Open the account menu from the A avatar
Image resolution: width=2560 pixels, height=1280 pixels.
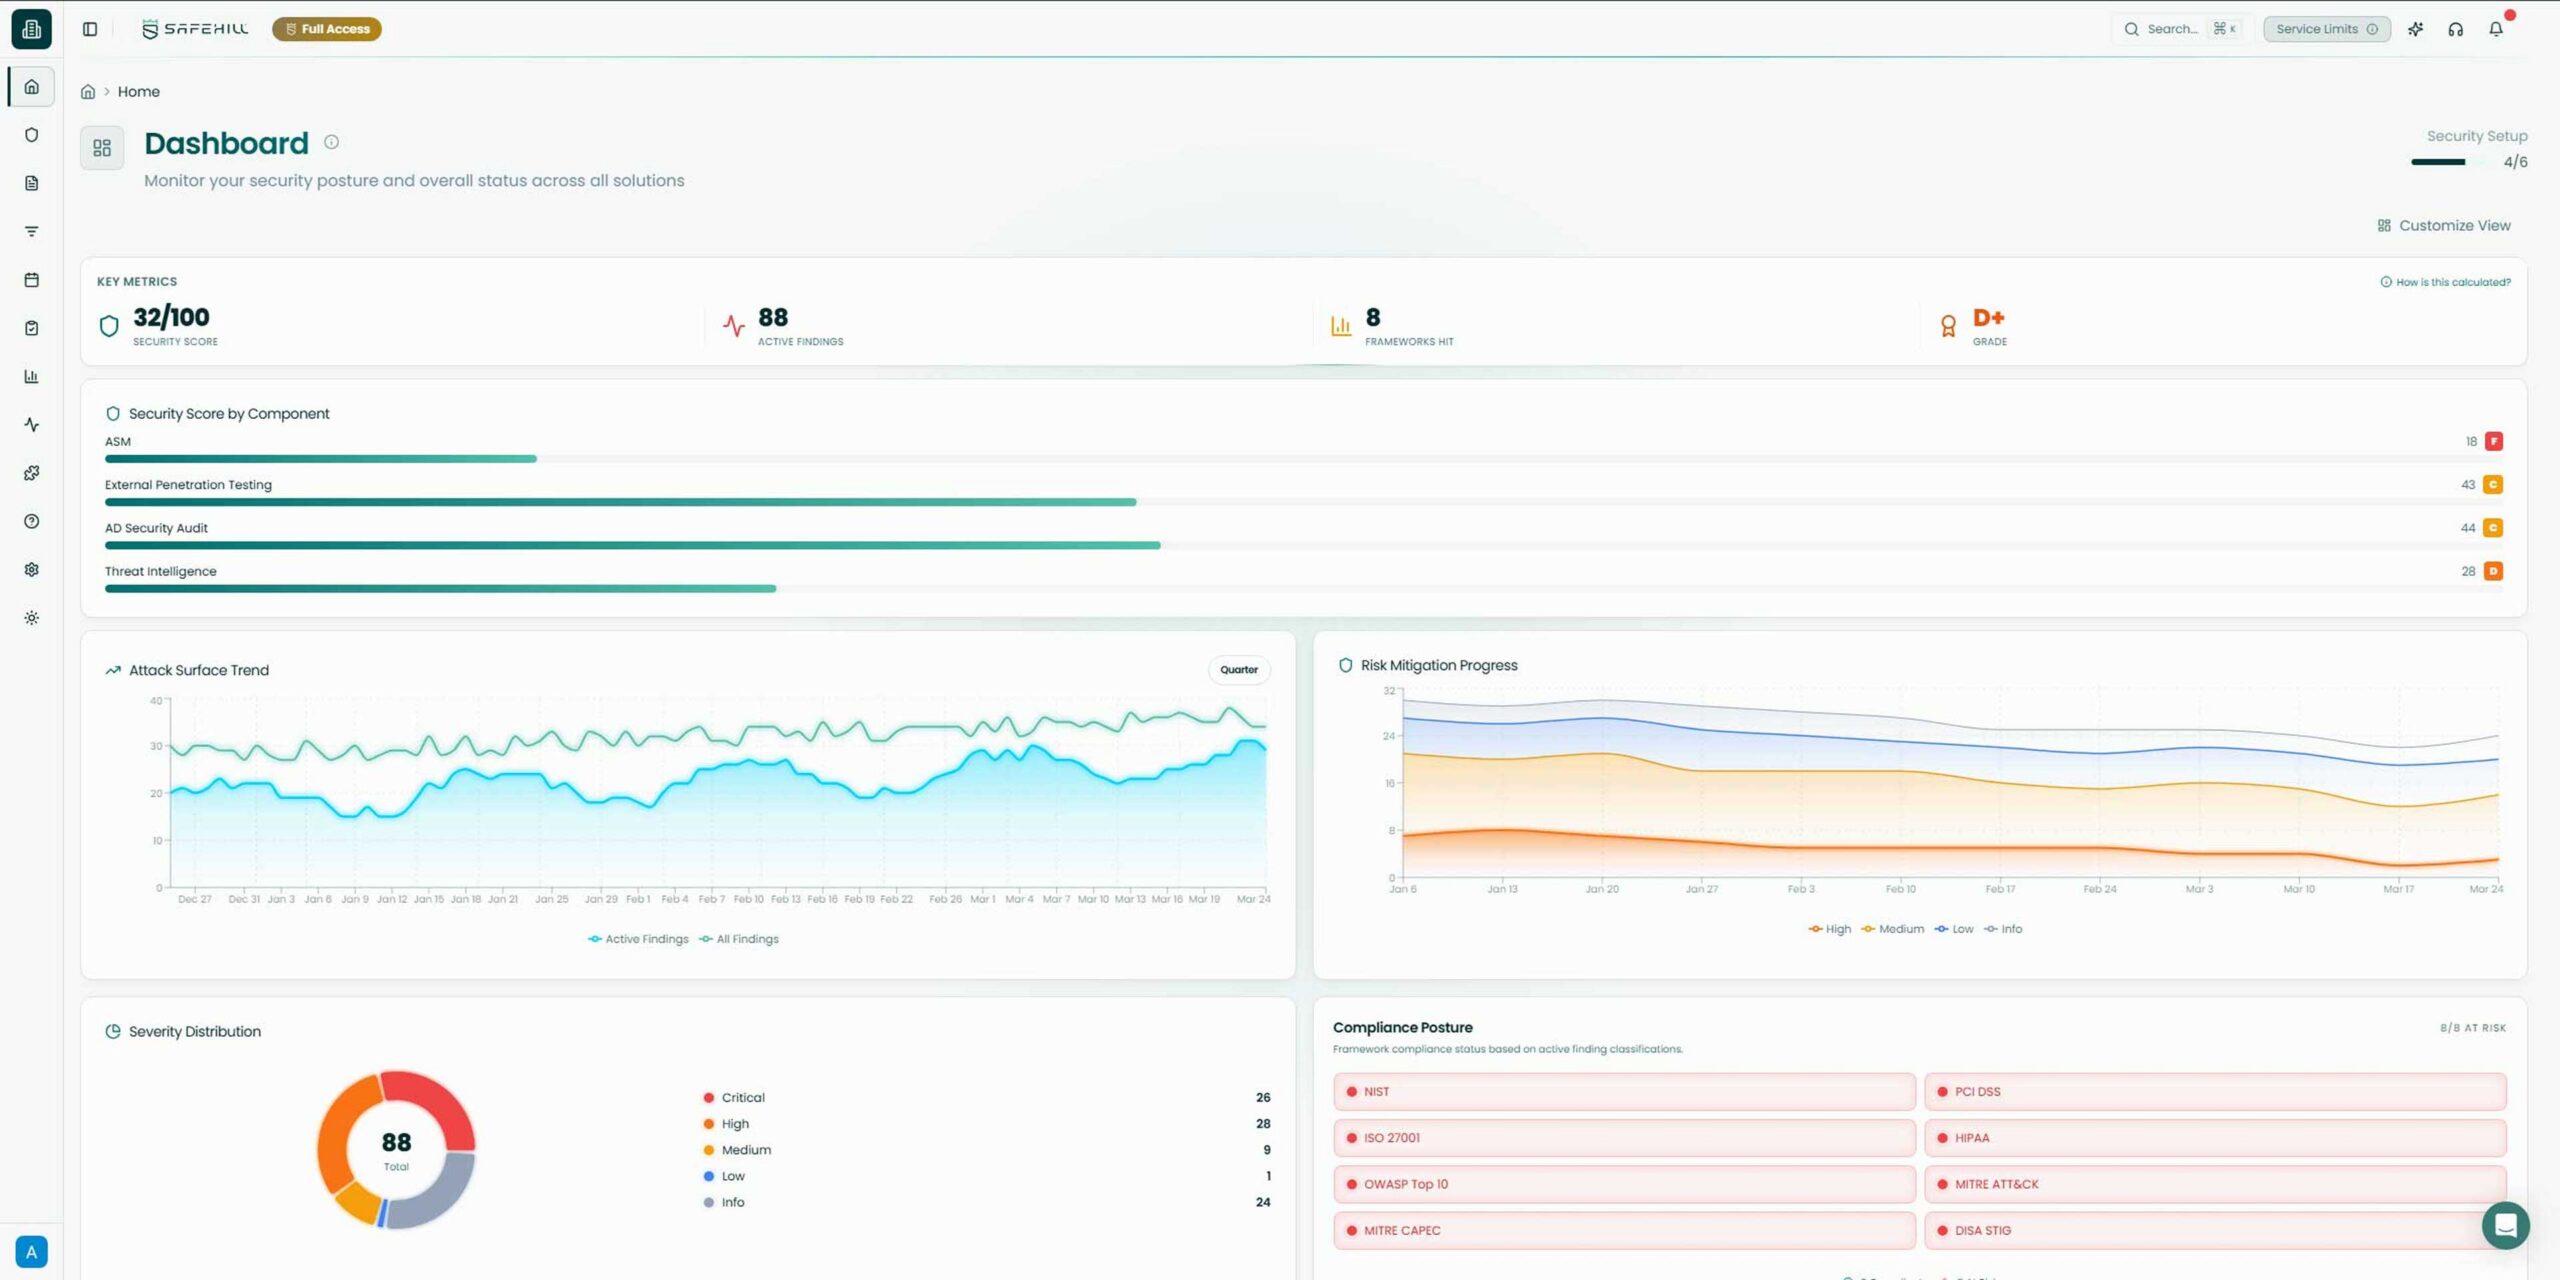(x=31, y=1251)
